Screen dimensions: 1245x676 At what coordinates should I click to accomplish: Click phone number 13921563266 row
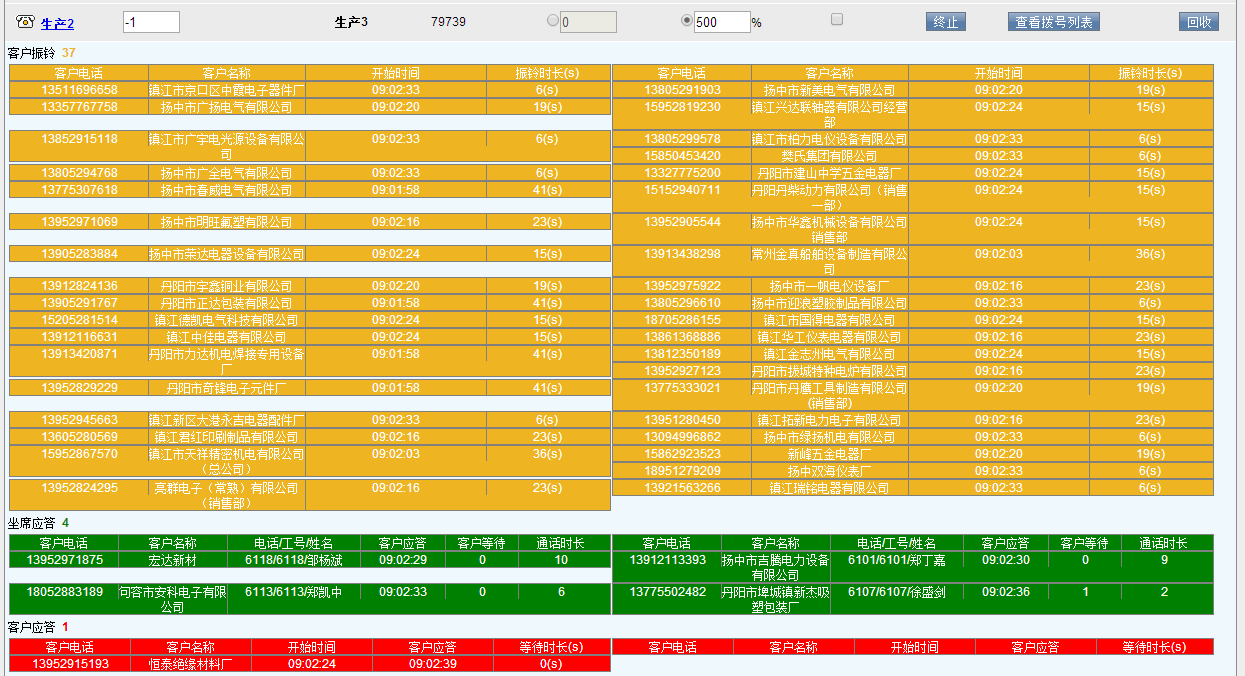point(682,488)
